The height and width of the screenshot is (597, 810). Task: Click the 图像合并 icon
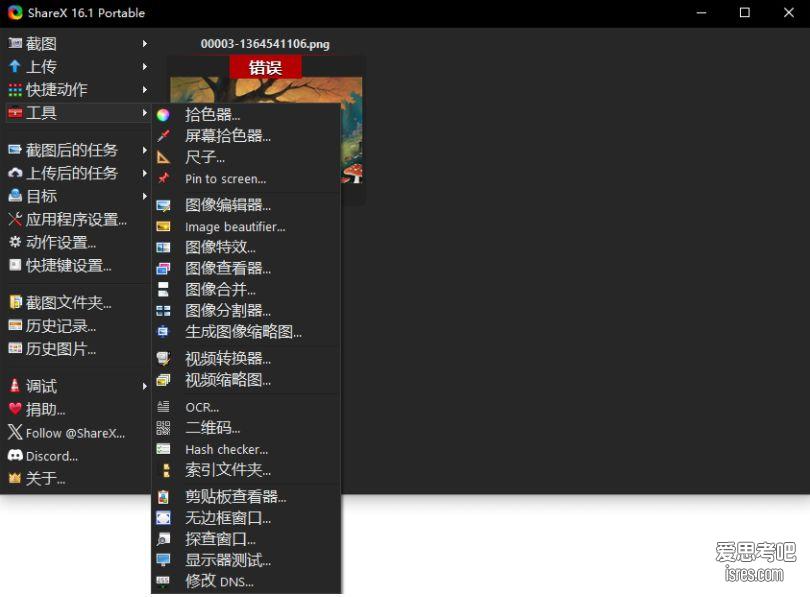point(163,289)
